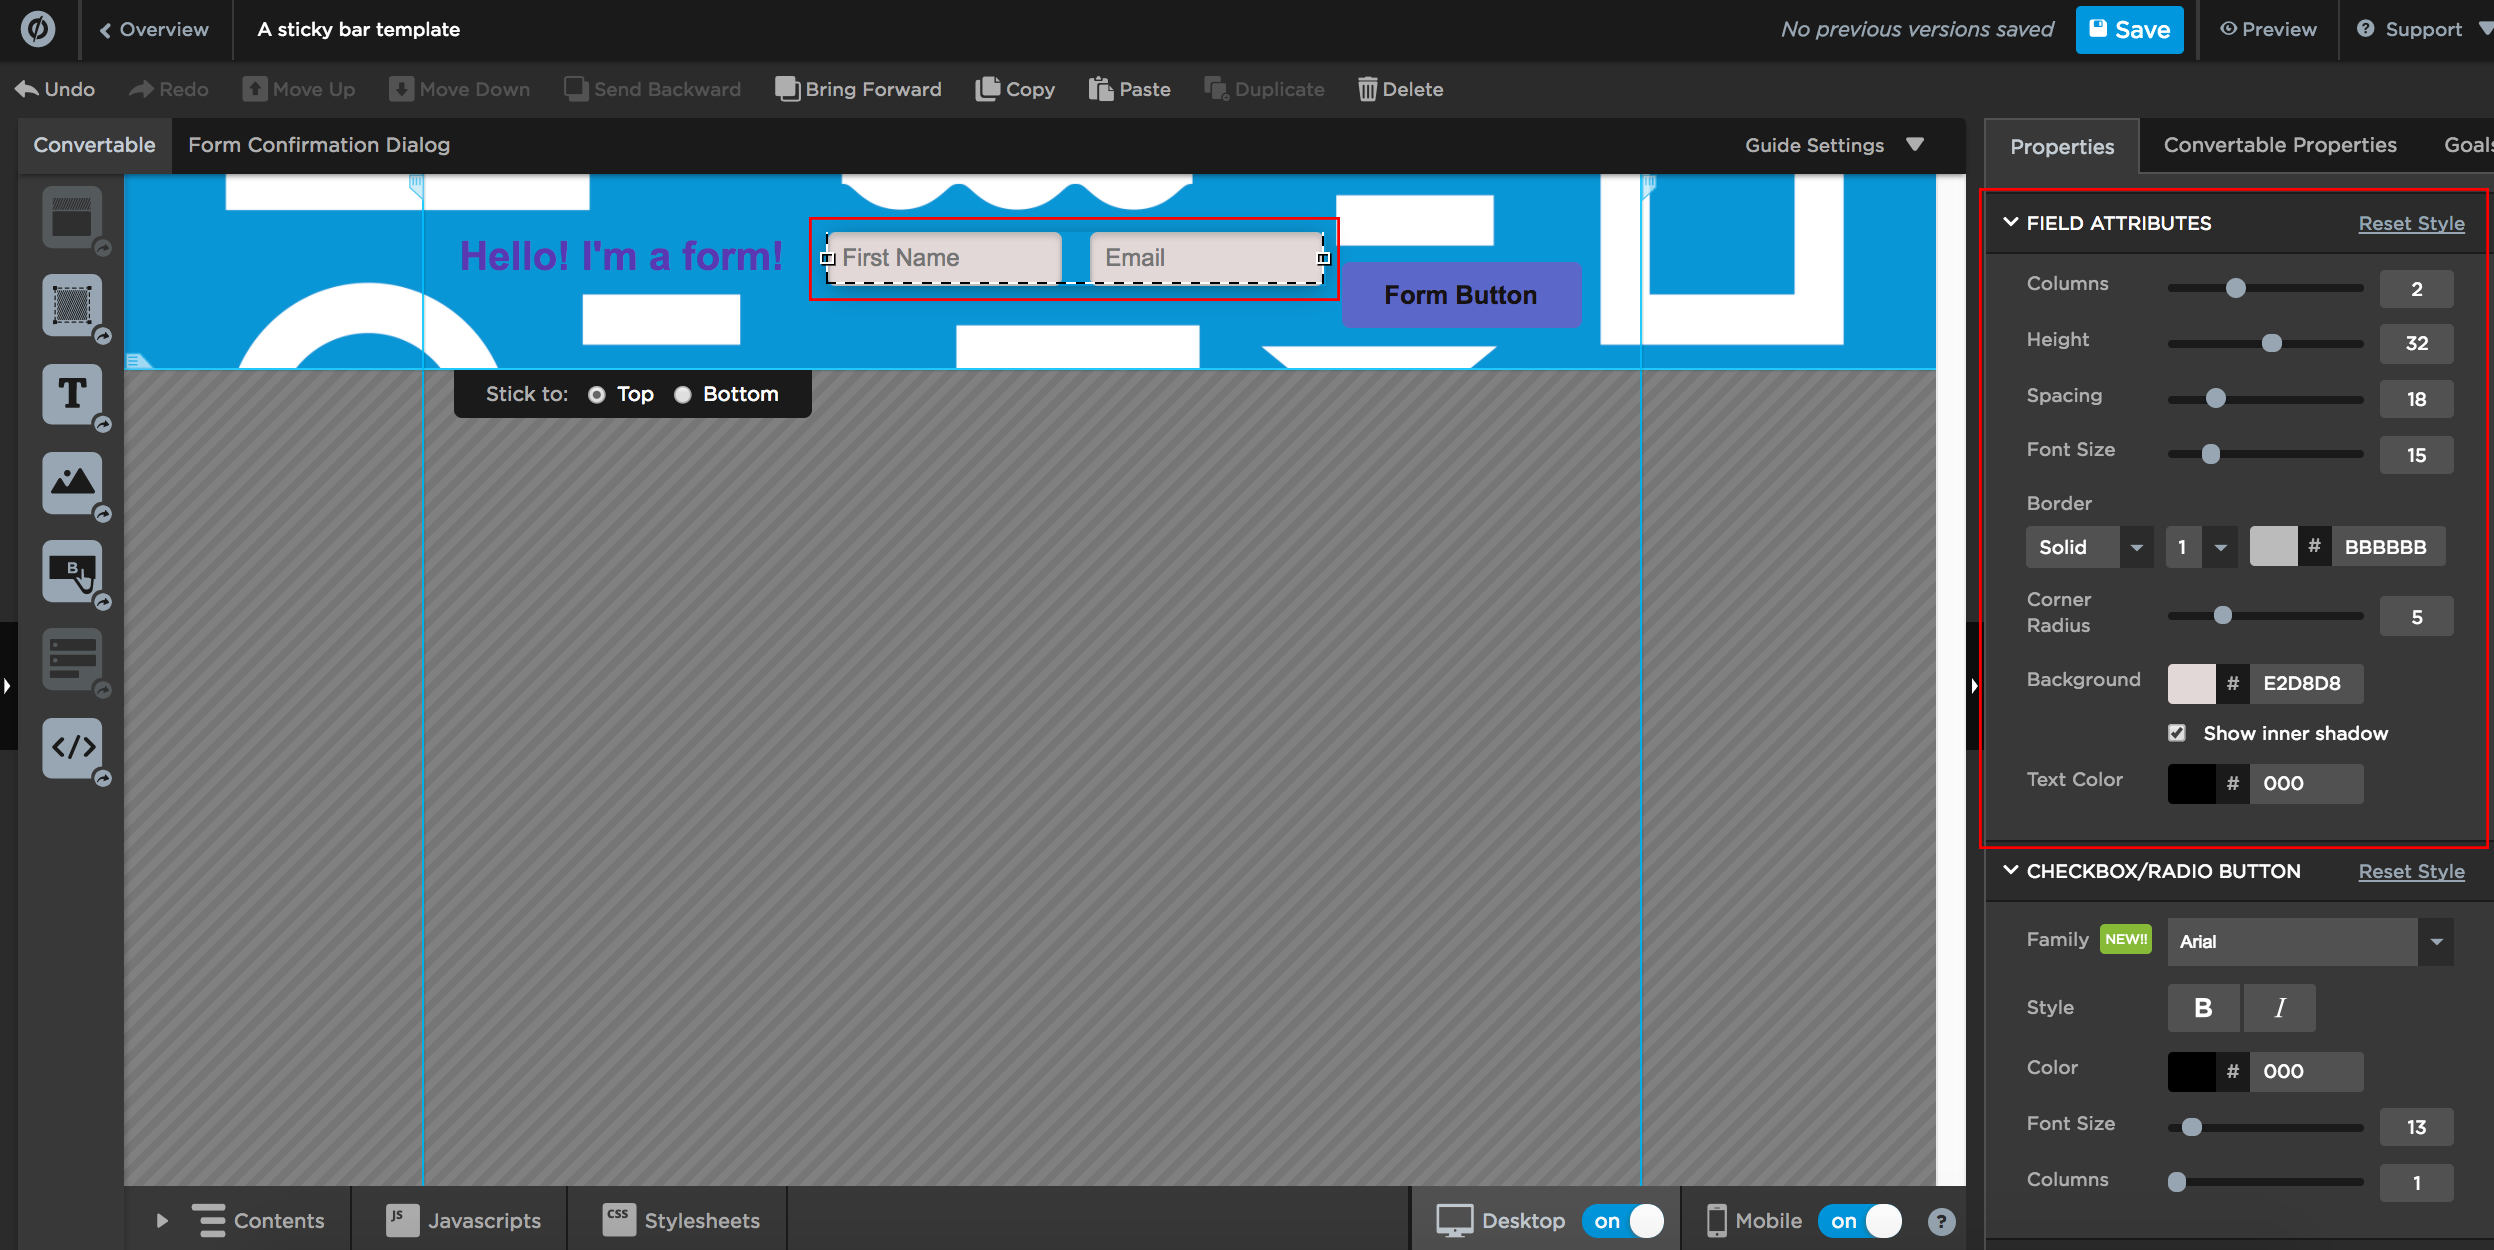The image size is (2494, 1250).
Task: Select the Button widget tool
Action: [72, 571]
